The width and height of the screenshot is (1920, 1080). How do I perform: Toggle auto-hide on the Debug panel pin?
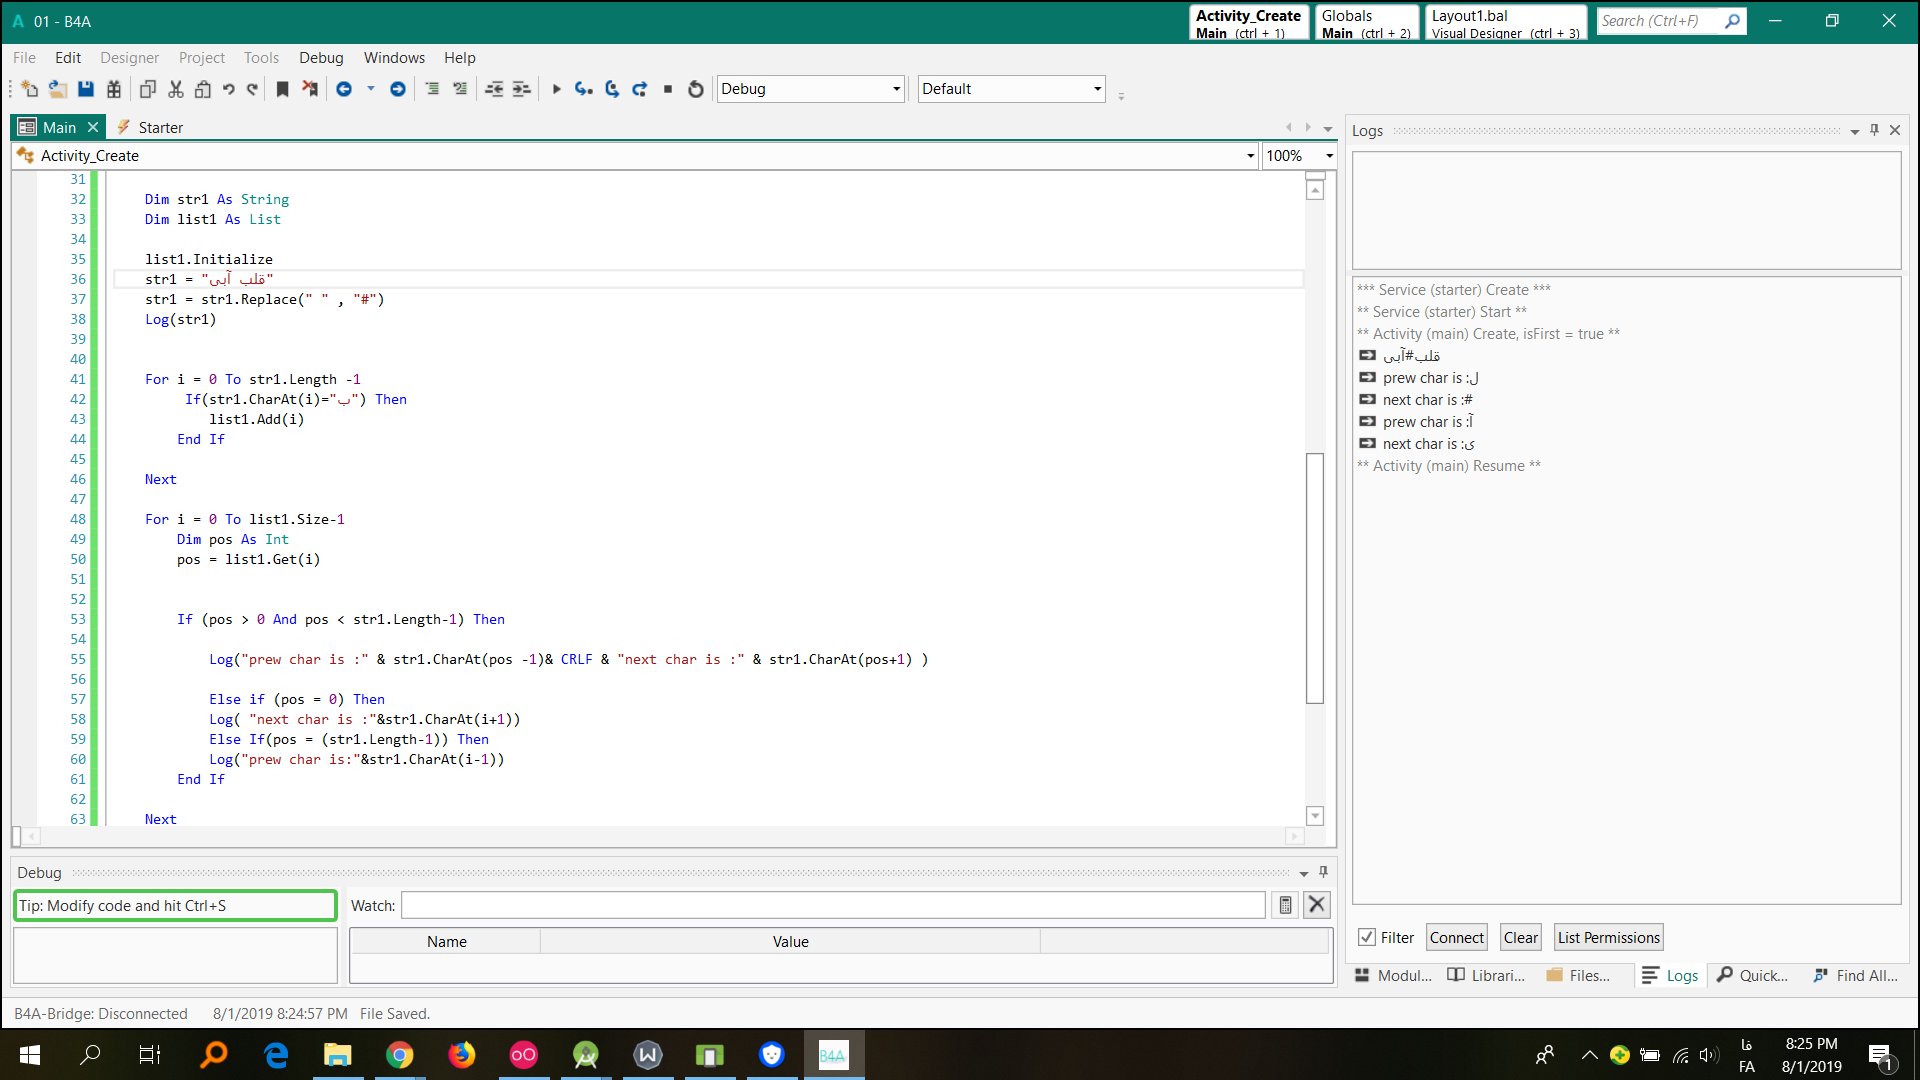coord(1323,871)
